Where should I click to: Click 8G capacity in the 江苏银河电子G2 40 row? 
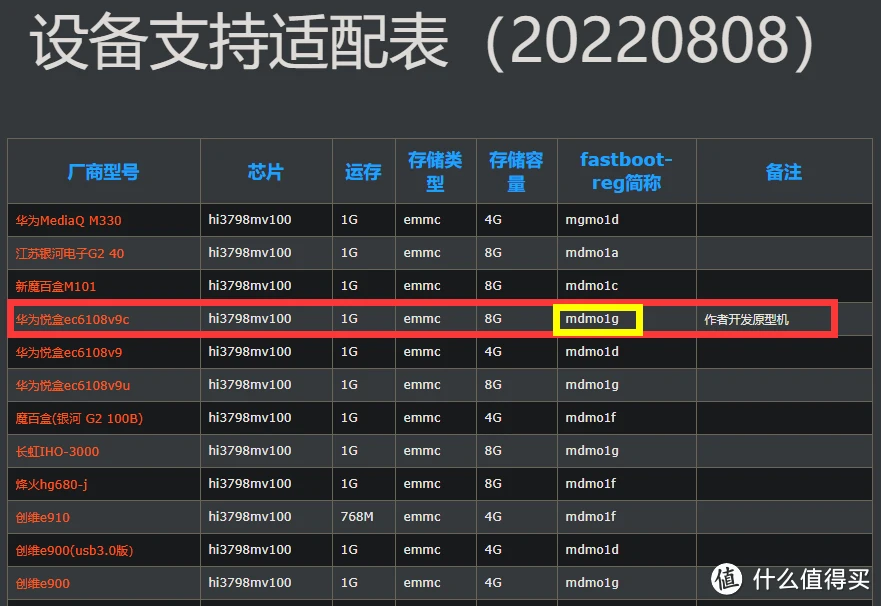[493, 253]
